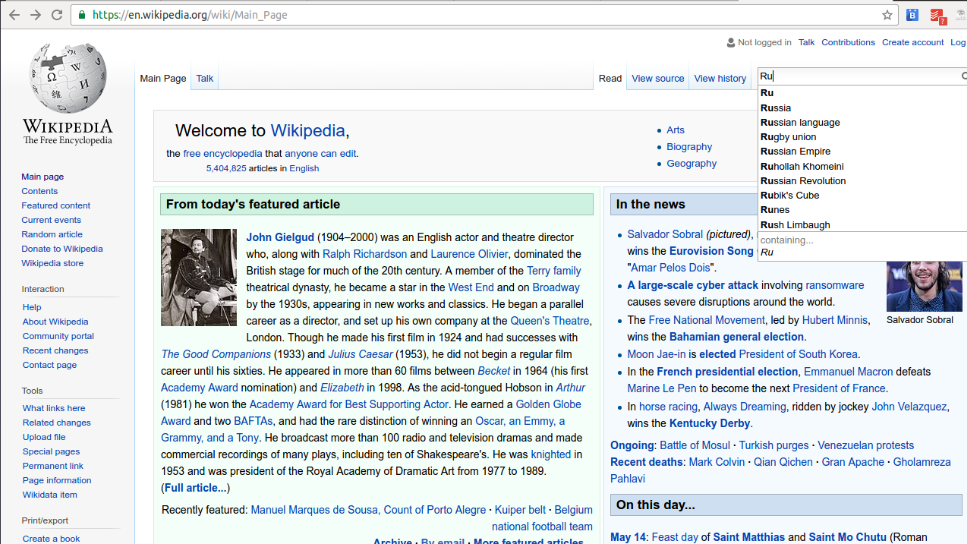
Task: Search pages containing Ru
Action: pos(862,246)
